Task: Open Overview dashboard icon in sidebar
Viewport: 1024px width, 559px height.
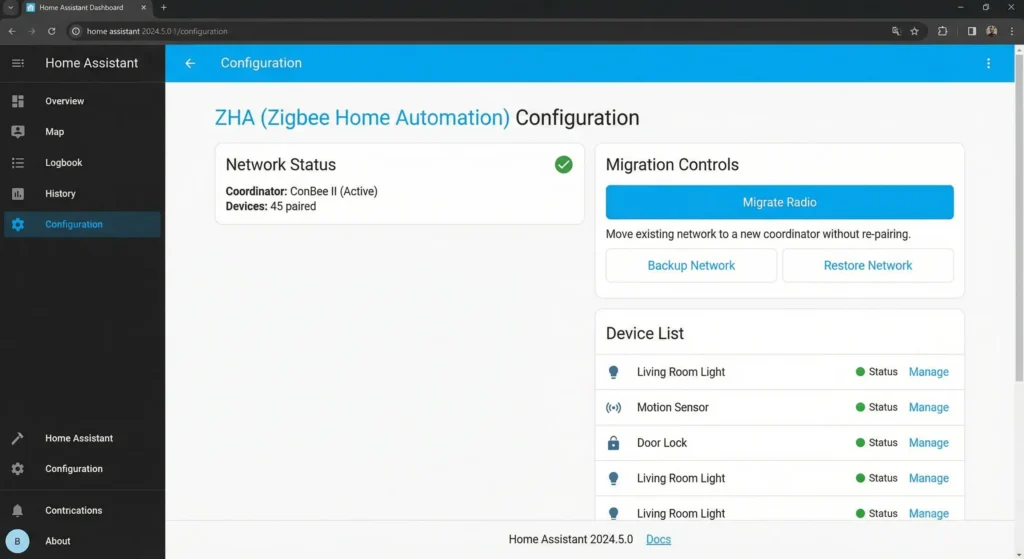Action: [18, 101]
